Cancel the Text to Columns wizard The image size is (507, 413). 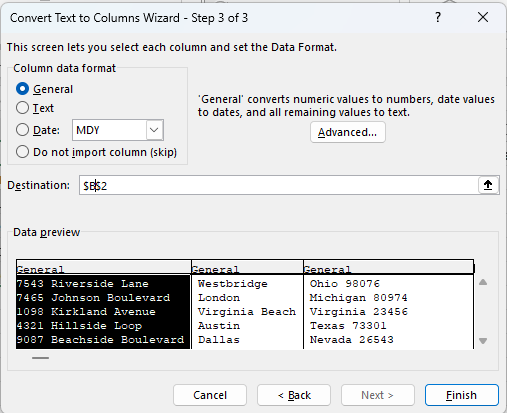[x=210, y=395]
